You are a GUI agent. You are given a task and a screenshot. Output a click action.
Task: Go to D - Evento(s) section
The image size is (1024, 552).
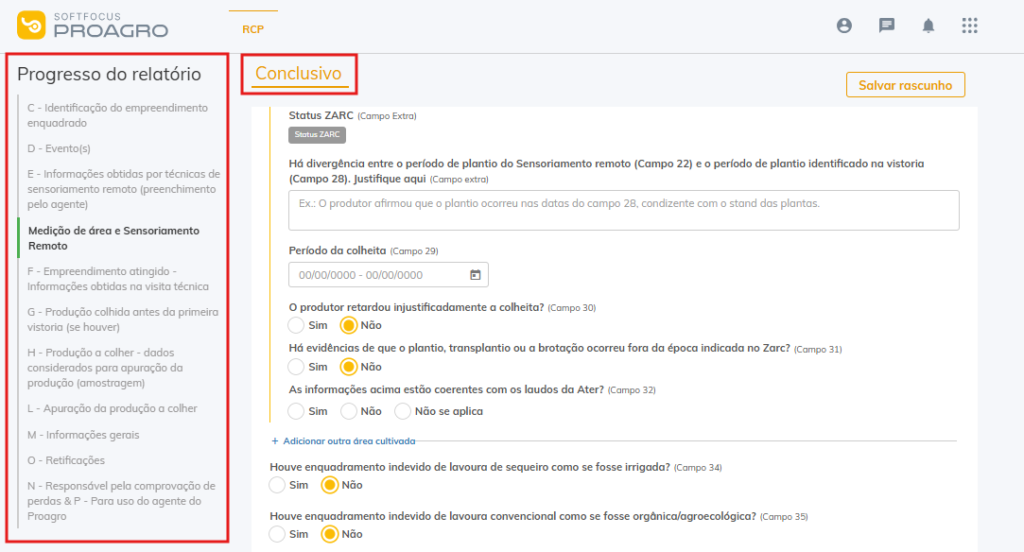[x=59, y=148]
